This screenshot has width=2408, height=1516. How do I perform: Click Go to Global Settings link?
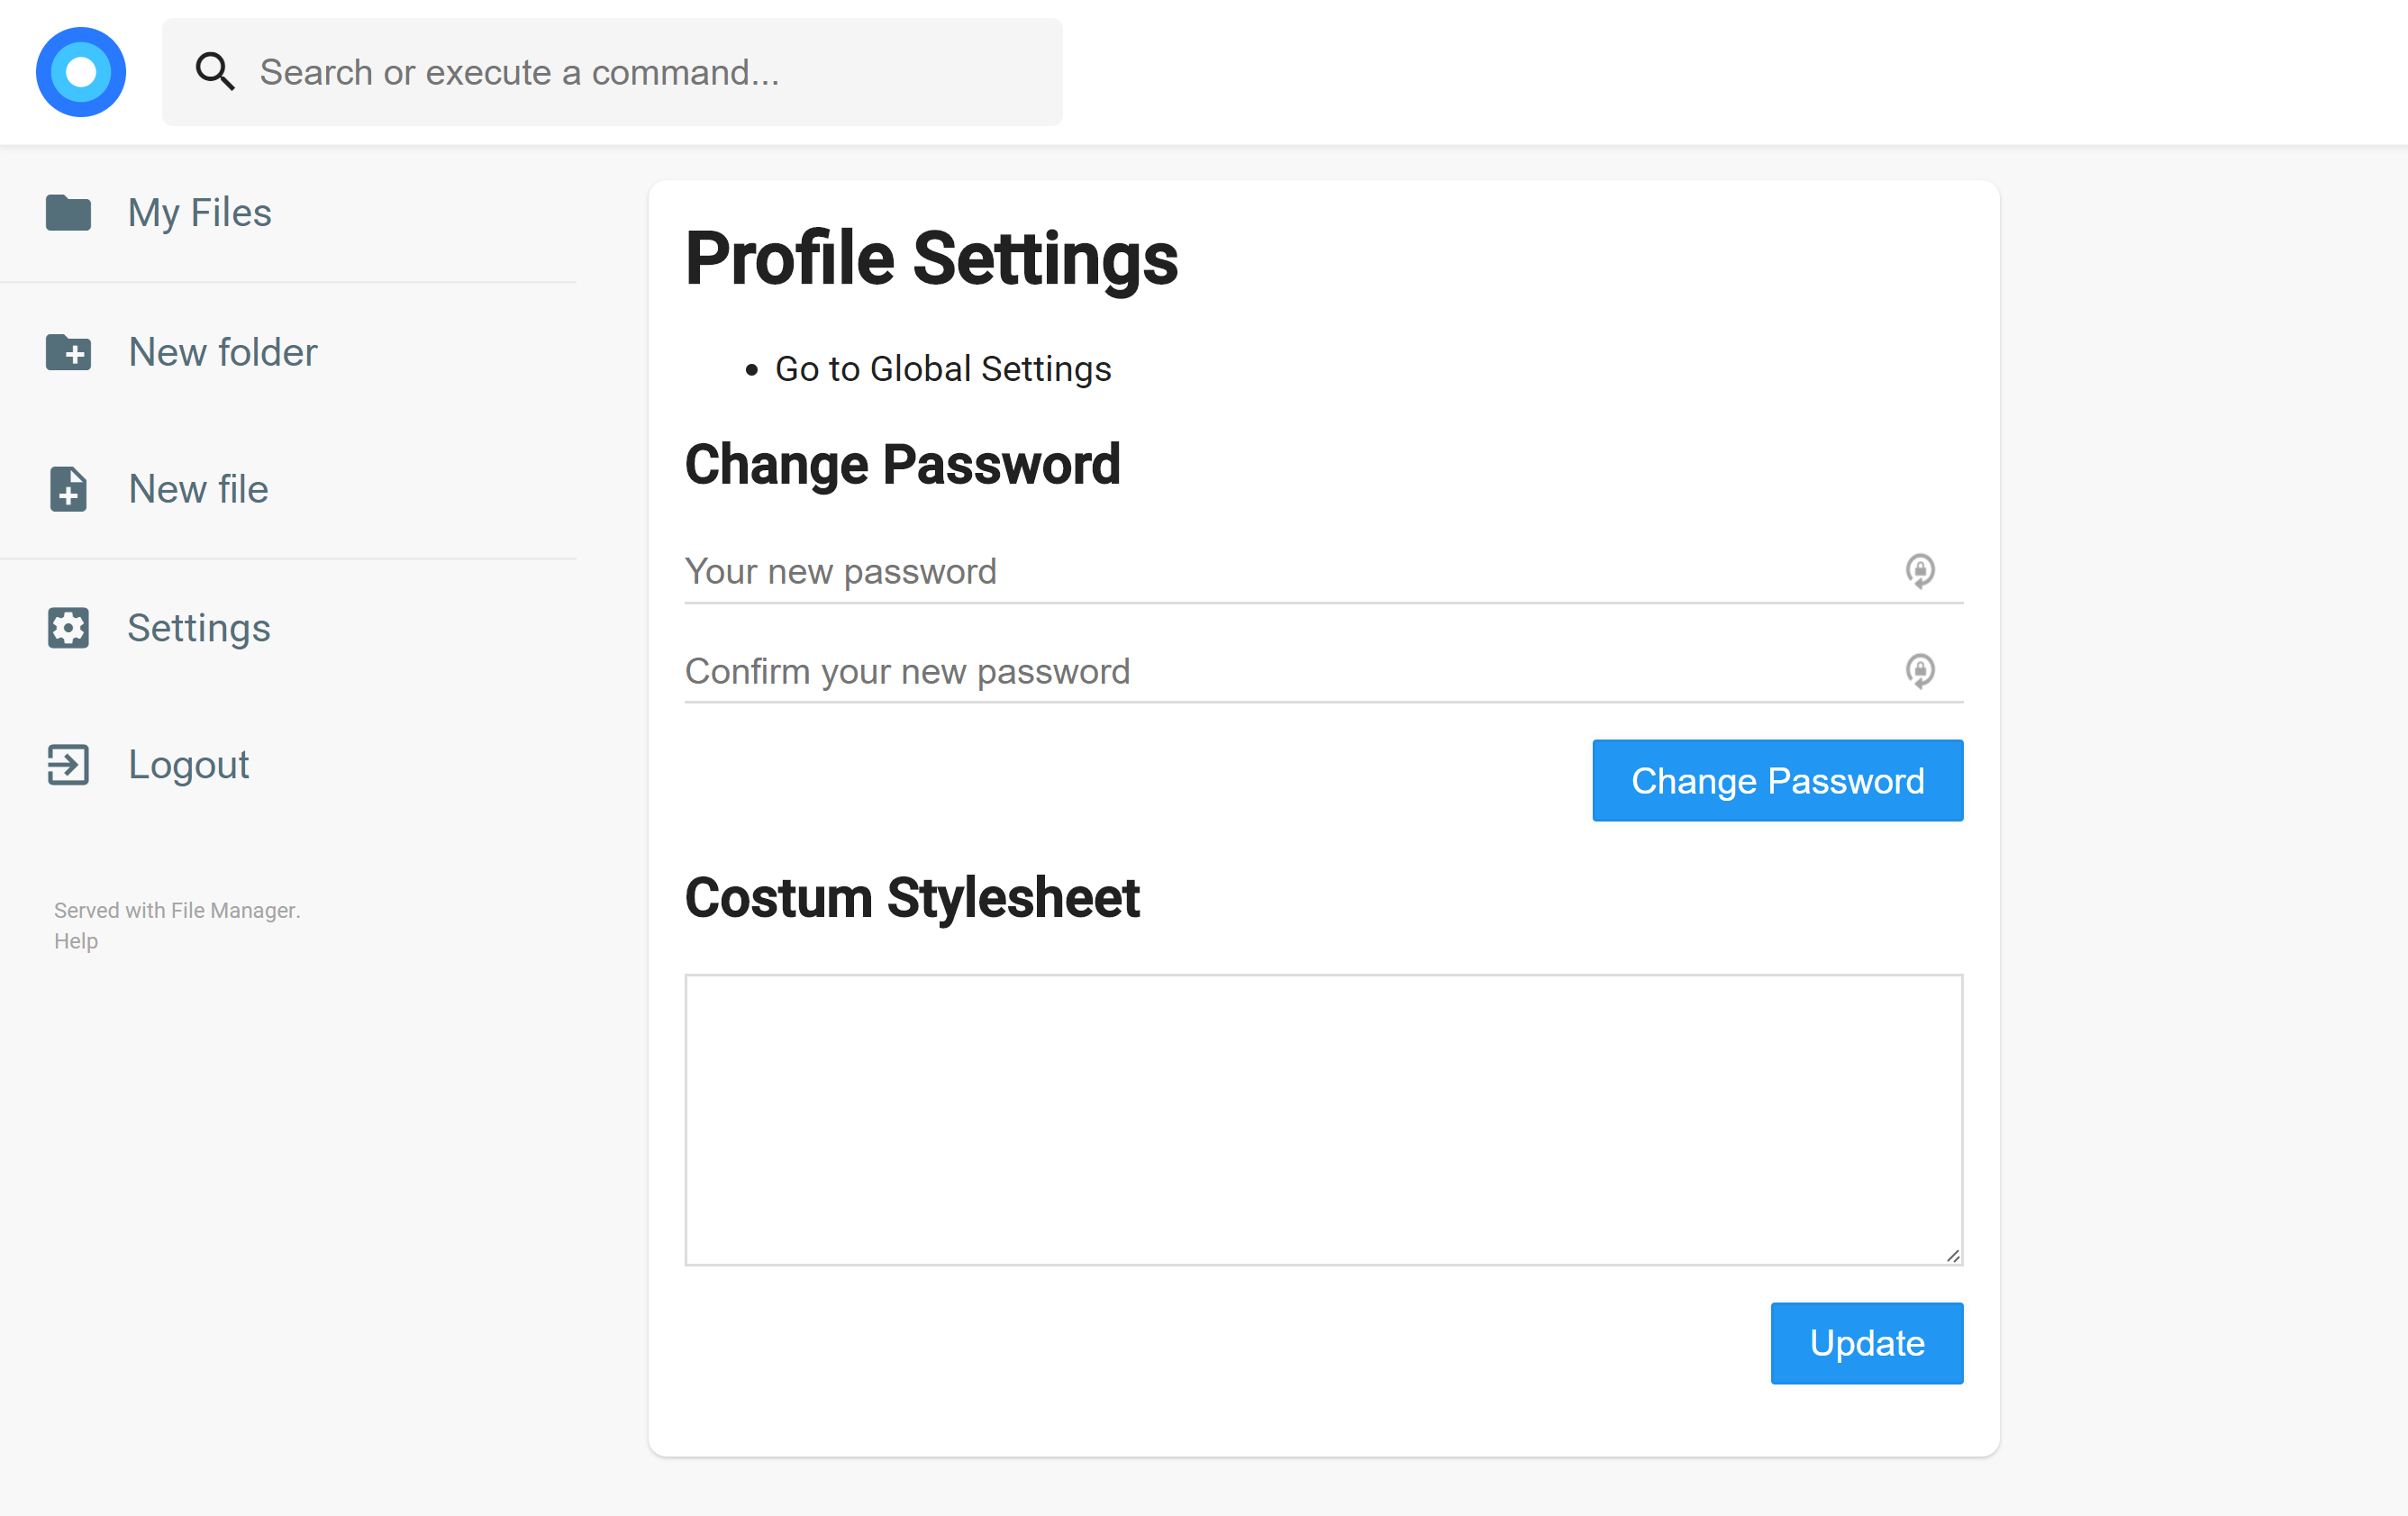click(943, 368)
